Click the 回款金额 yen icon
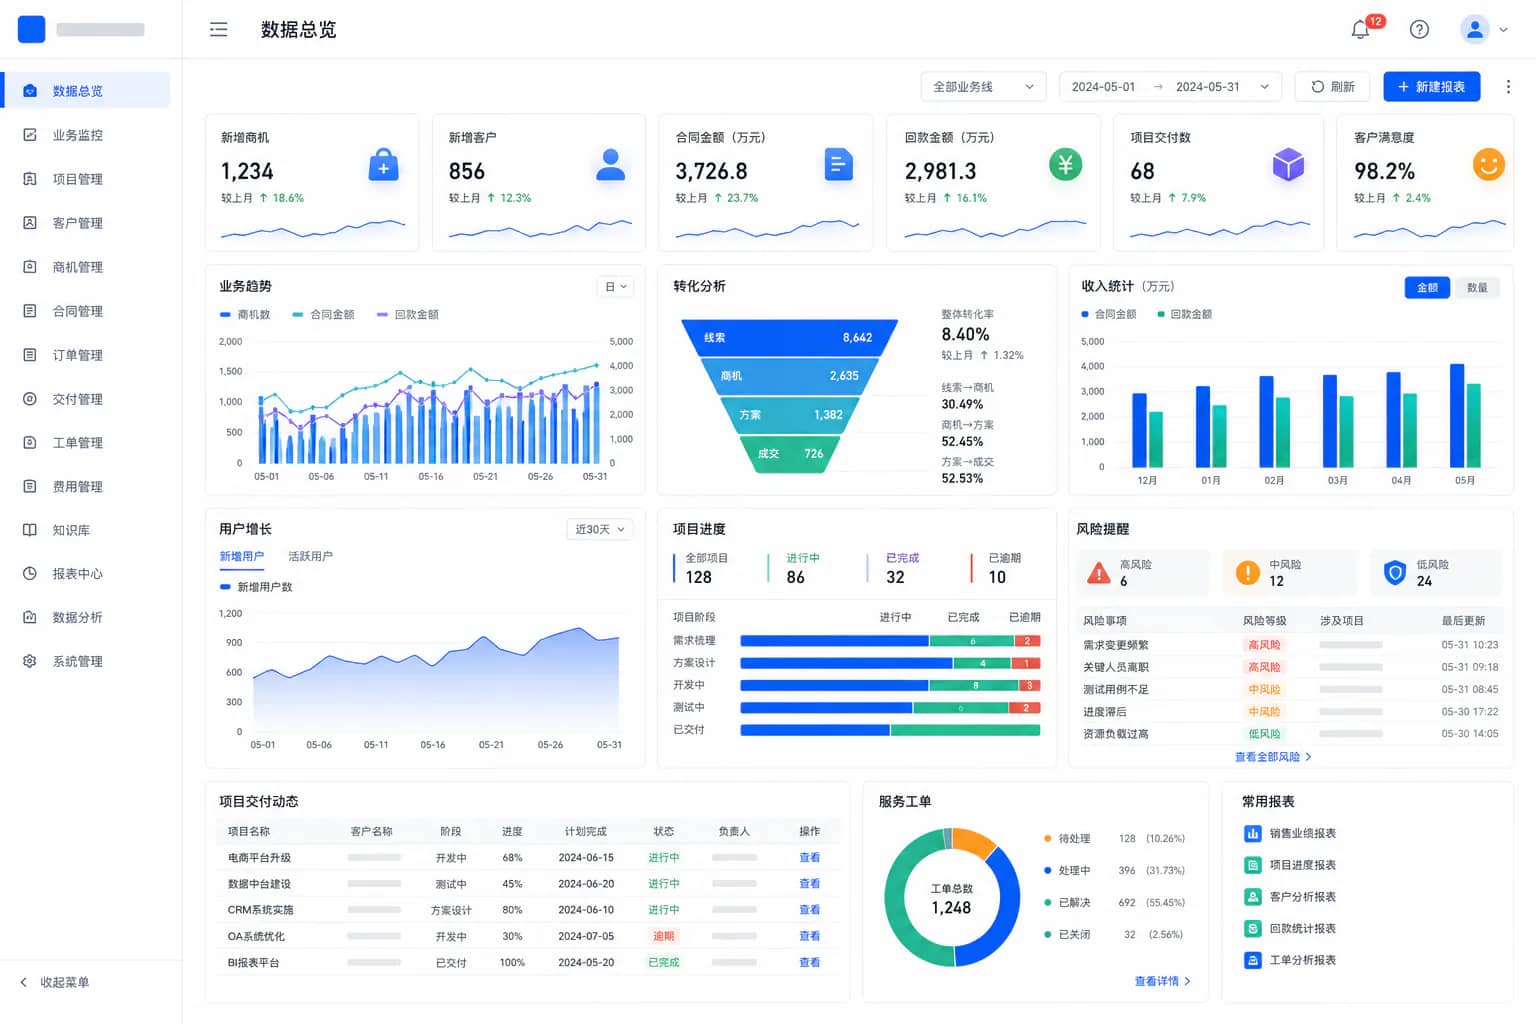This screenshot has width=1536, height=1024. (1065, 165)
